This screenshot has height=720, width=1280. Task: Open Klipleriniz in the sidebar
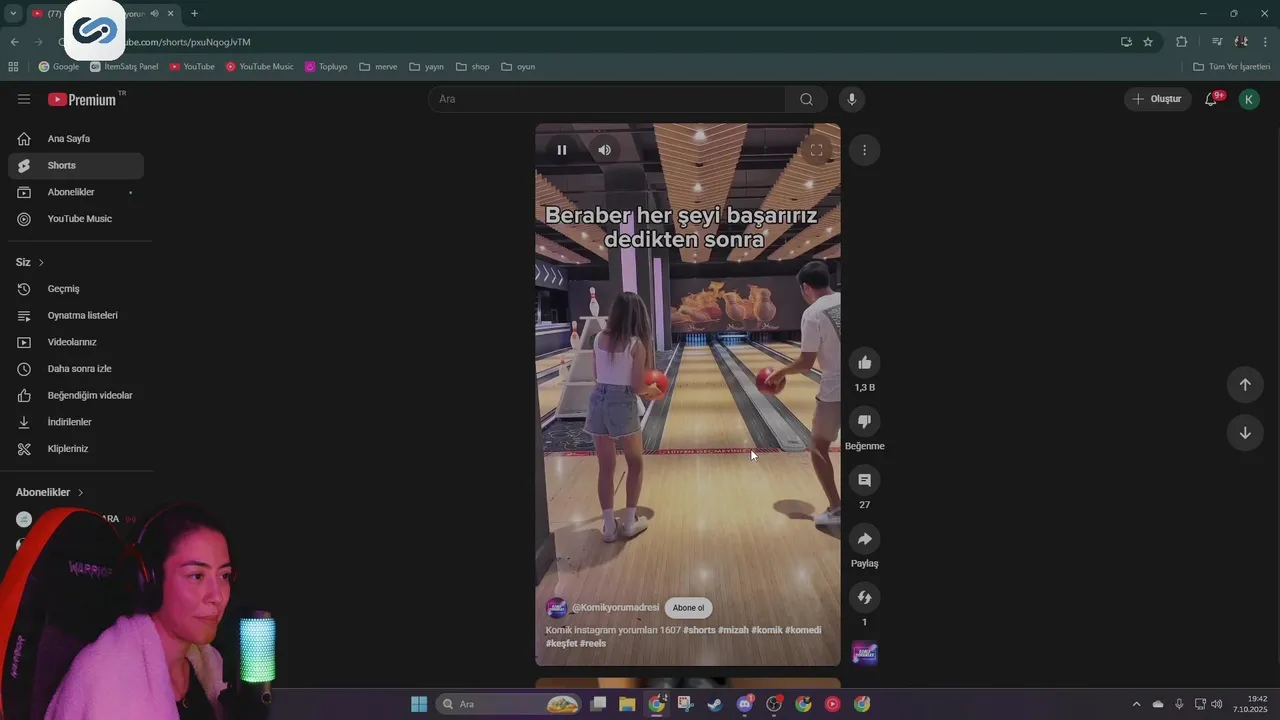click(x=76, y=449)
